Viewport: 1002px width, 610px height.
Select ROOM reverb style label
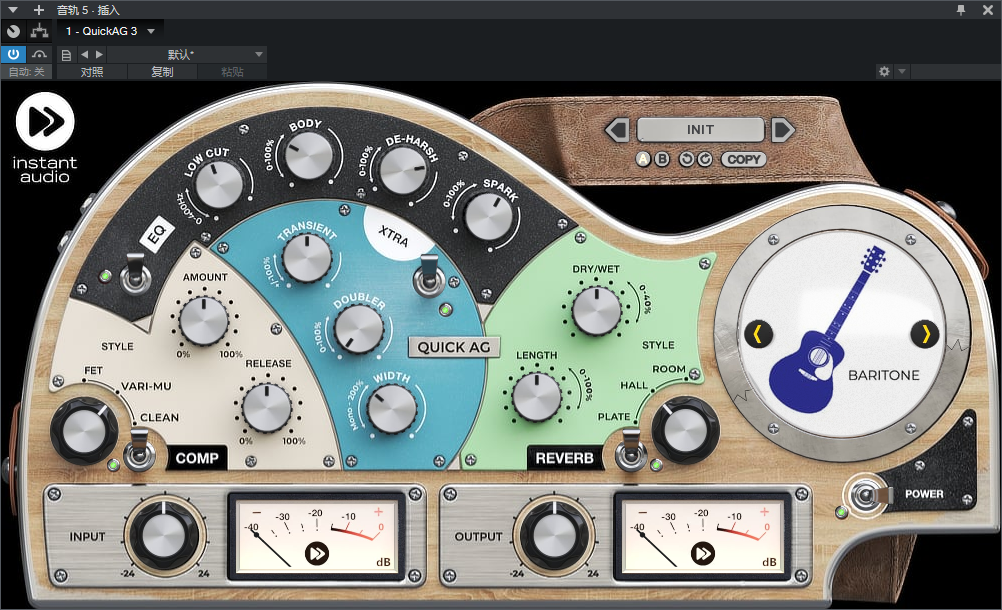click(668, 369)
